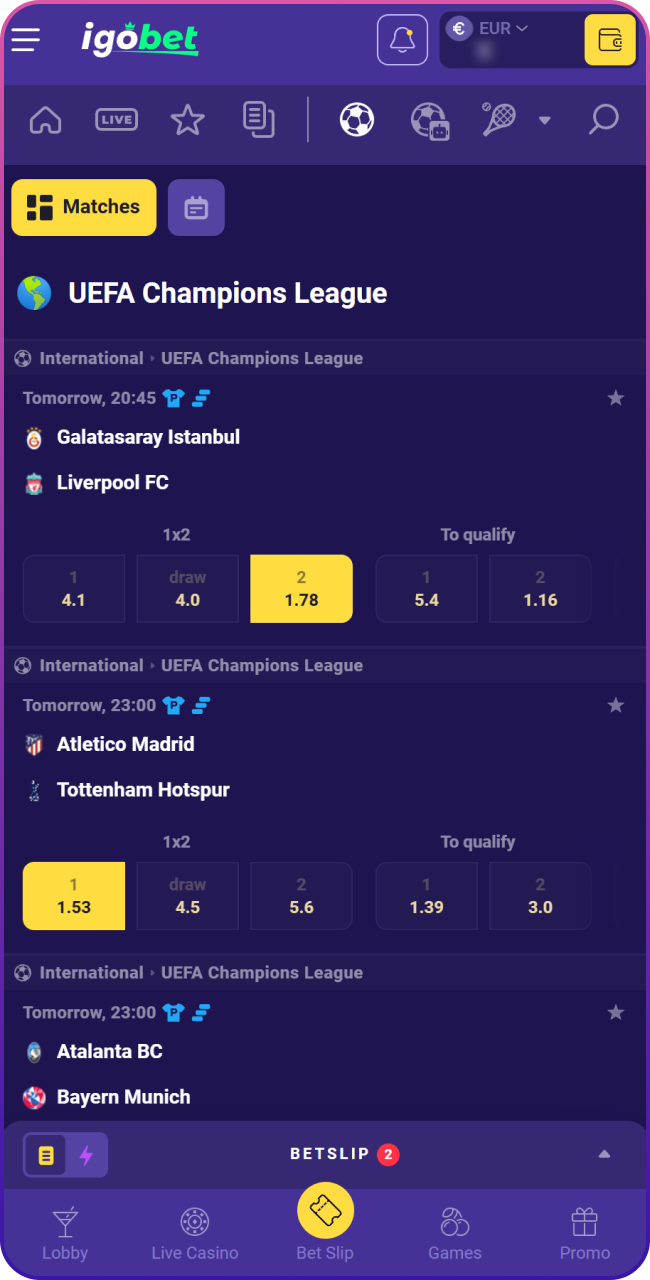Open the wallet deposit button
The image size is (650, 1280).
pyautogui.click(x=609, y=40)
